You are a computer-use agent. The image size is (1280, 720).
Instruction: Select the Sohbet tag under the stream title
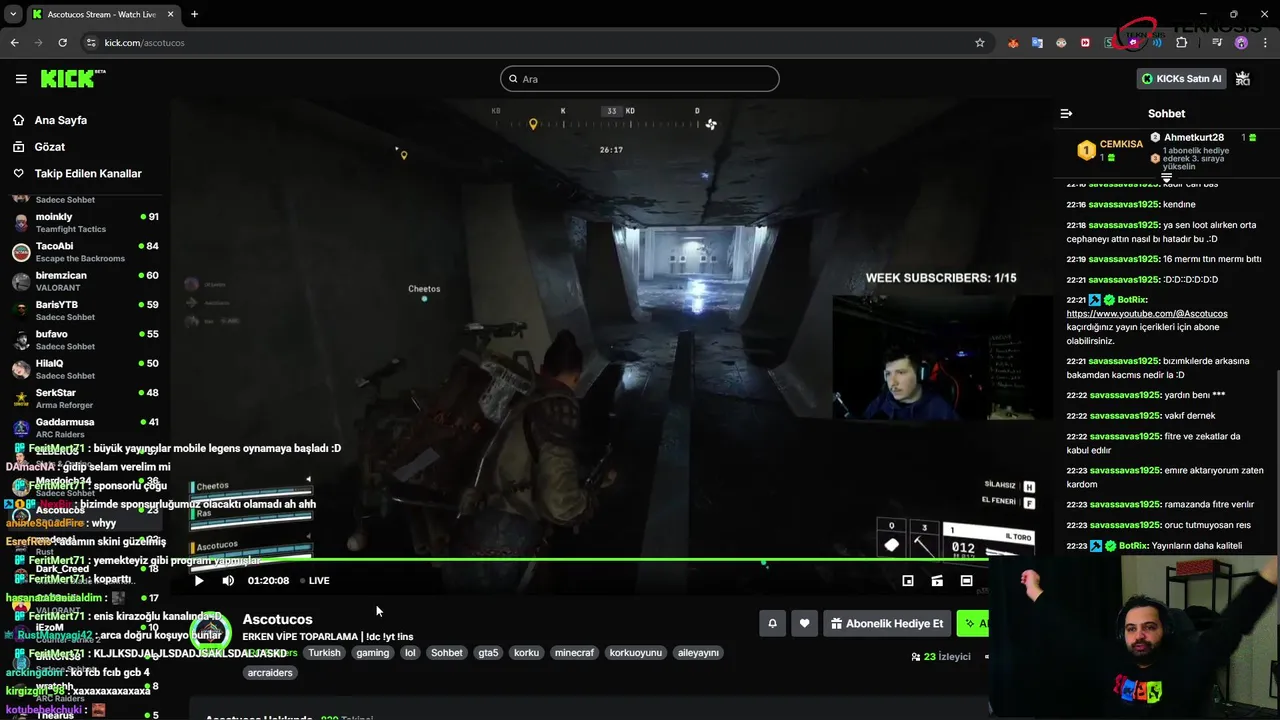click(x=447, y=653)
